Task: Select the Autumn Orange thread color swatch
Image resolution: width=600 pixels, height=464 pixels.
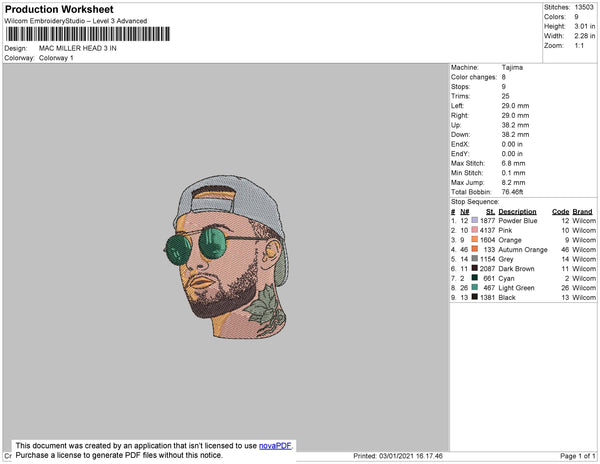Action: tap(474, 249)
